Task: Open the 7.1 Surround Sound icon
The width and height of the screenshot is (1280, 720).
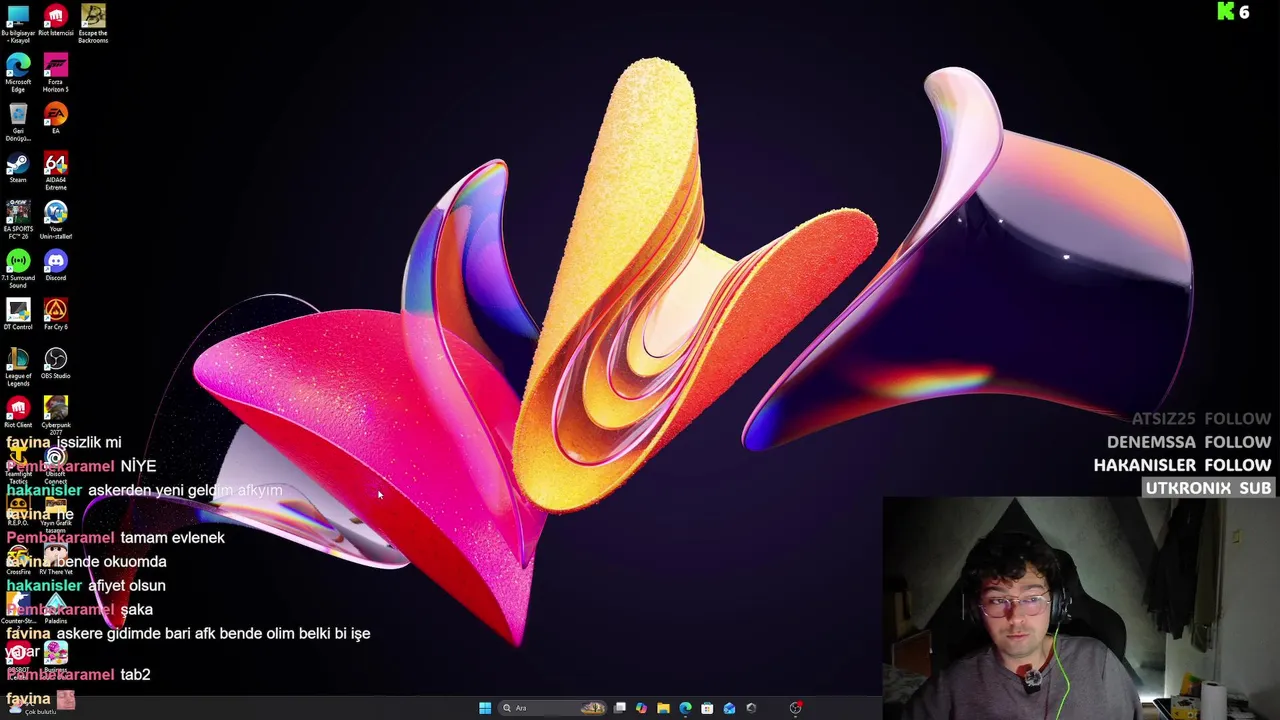Action: click(18, 269)
